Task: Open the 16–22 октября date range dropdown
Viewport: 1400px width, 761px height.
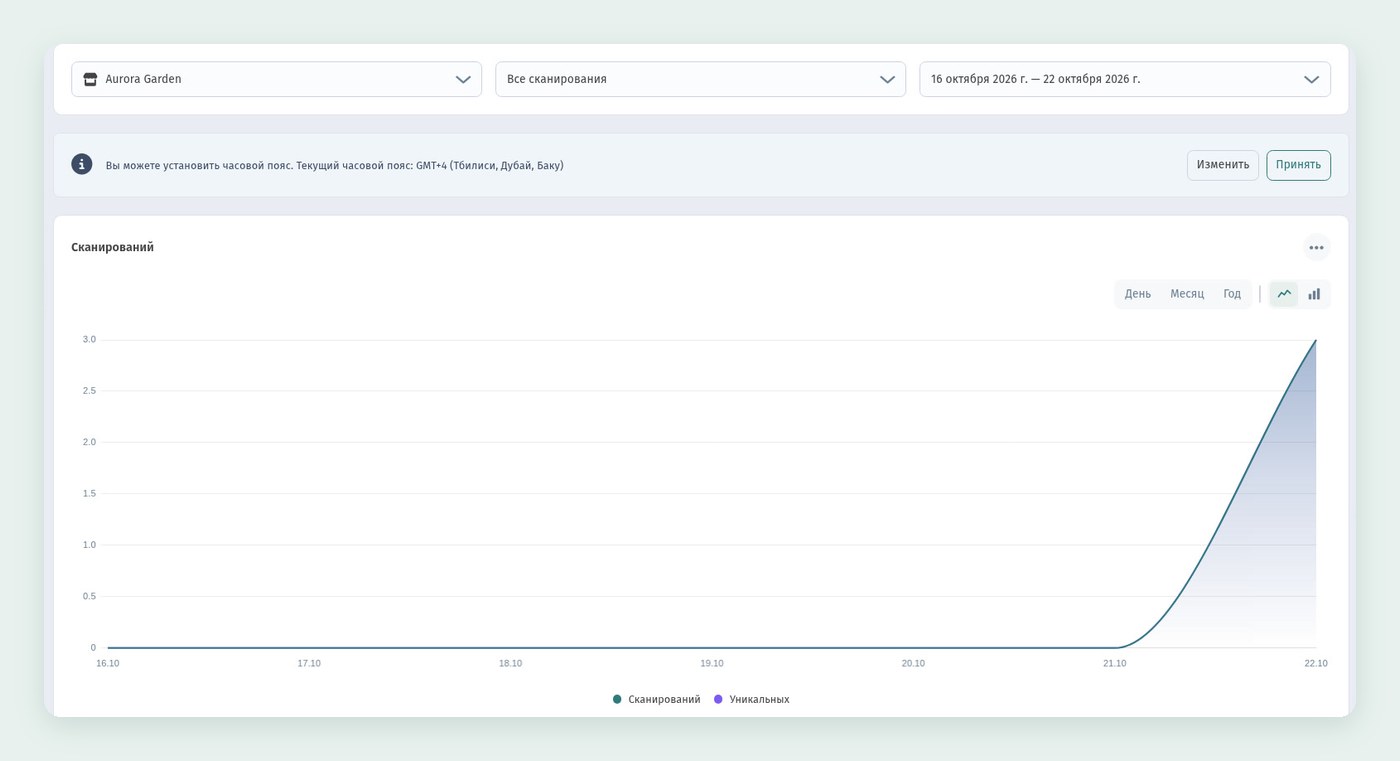Action: [x=1125, y=79]
